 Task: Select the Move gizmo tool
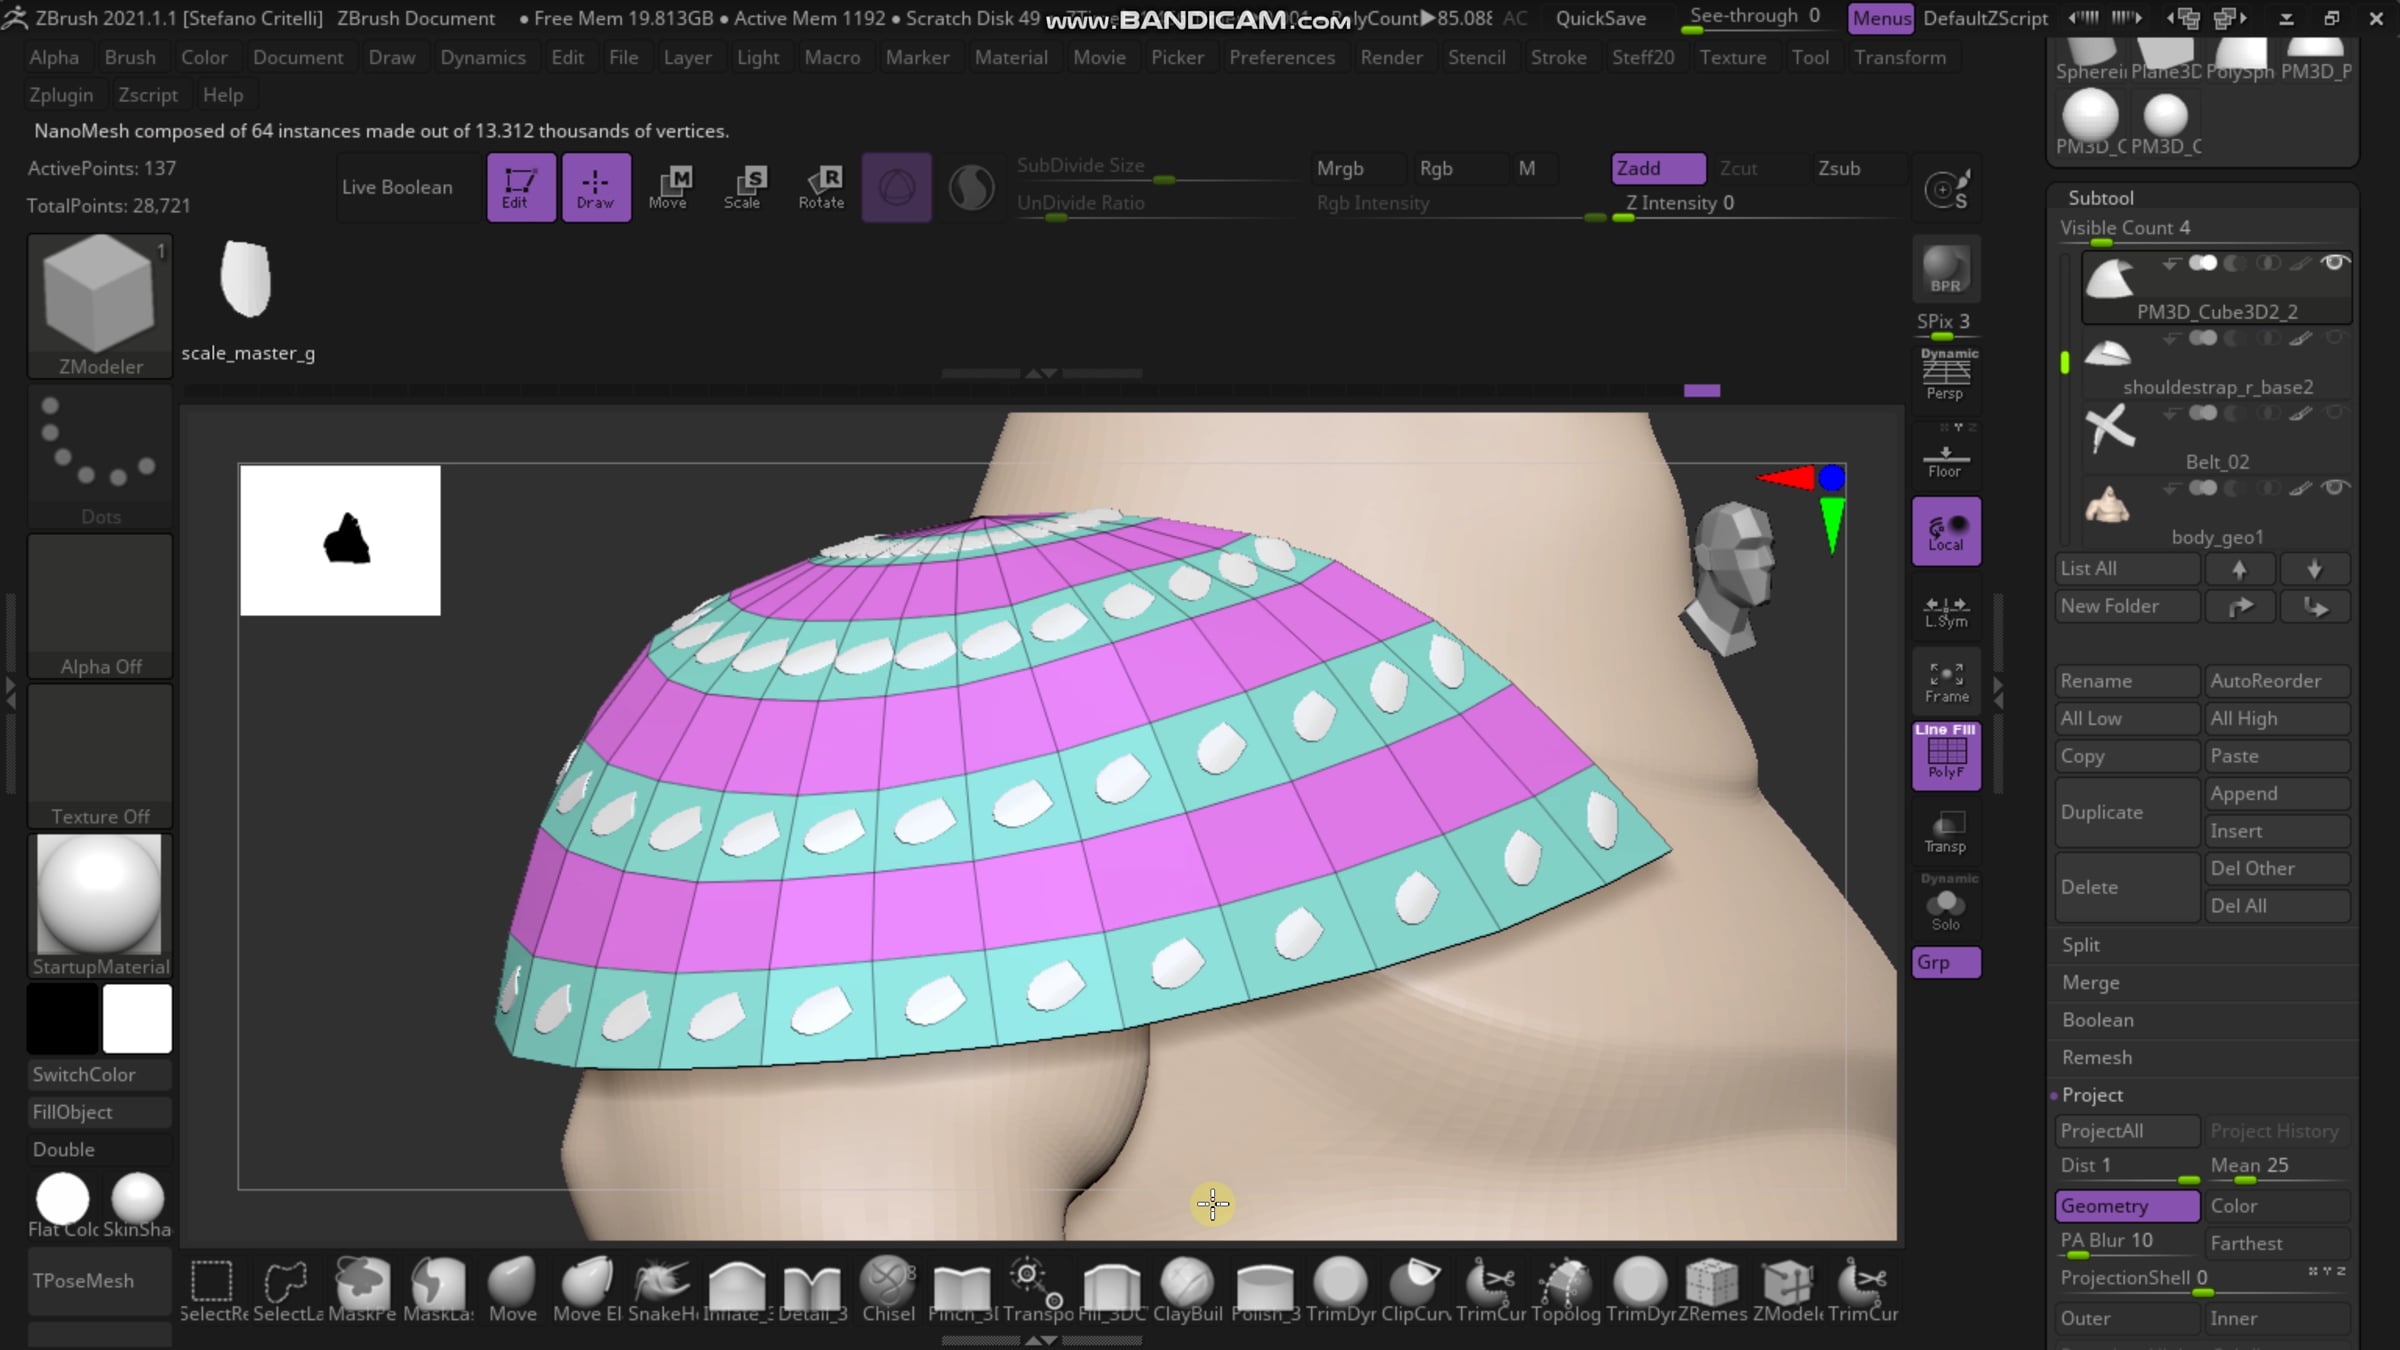[669, 187]
